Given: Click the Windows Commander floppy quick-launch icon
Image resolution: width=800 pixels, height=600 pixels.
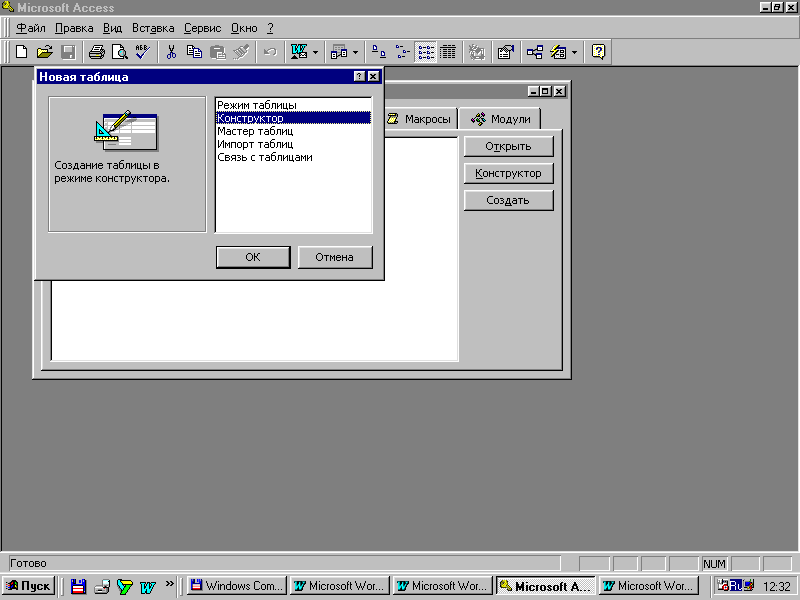Looking at the screenshot, I should click(x=78, y=586).
